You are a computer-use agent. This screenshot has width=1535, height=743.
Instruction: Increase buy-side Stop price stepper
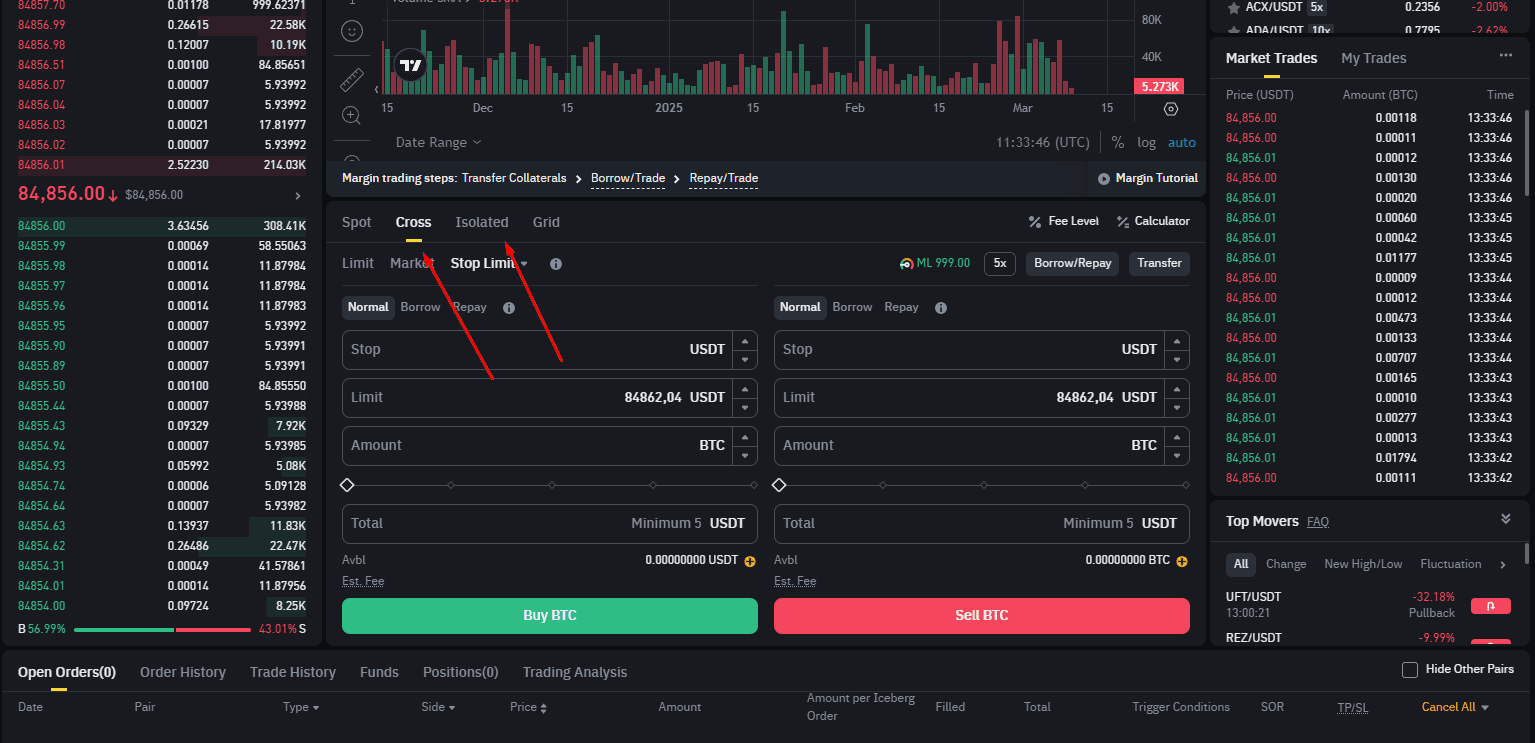tap(745, 341)
